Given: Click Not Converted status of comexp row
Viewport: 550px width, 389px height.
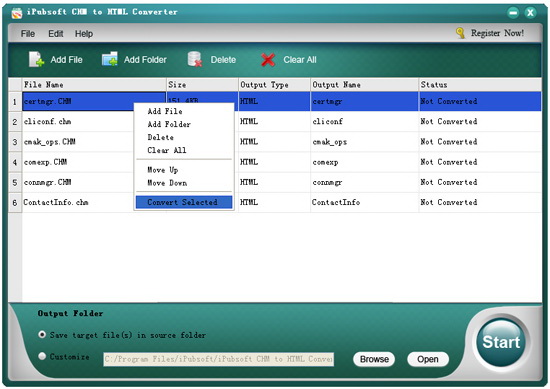Looking at the screenshot, I should pos(480,162).
